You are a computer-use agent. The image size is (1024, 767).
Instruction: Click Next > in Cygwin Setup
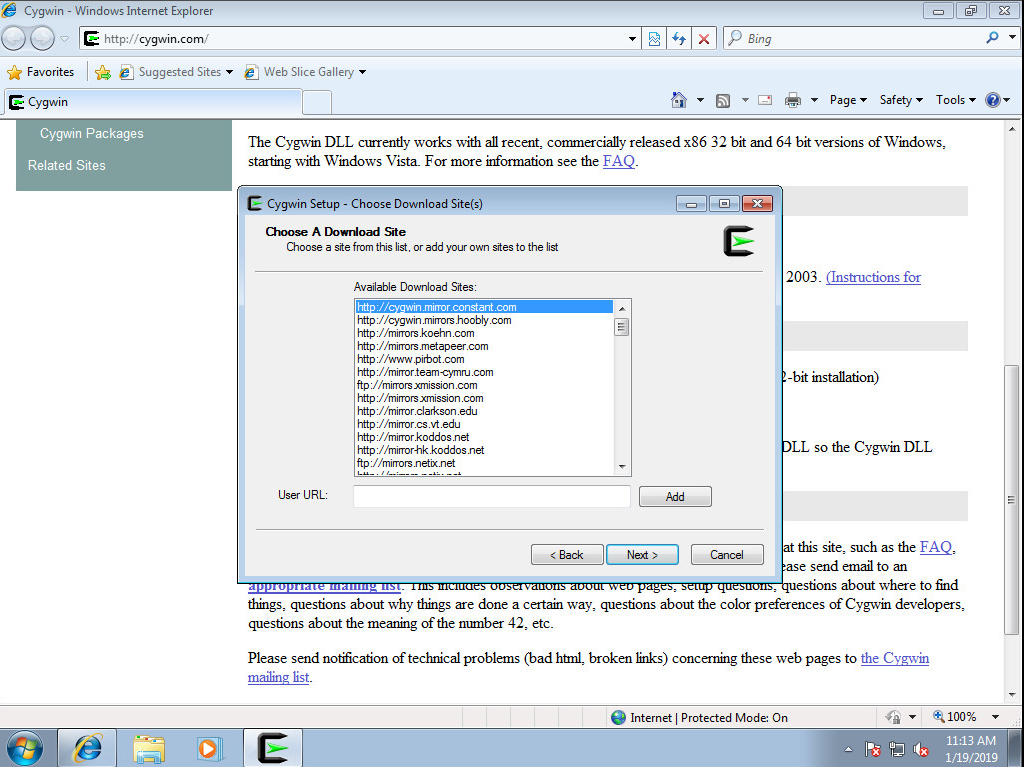pyautogui.click(x=642, y=555)
